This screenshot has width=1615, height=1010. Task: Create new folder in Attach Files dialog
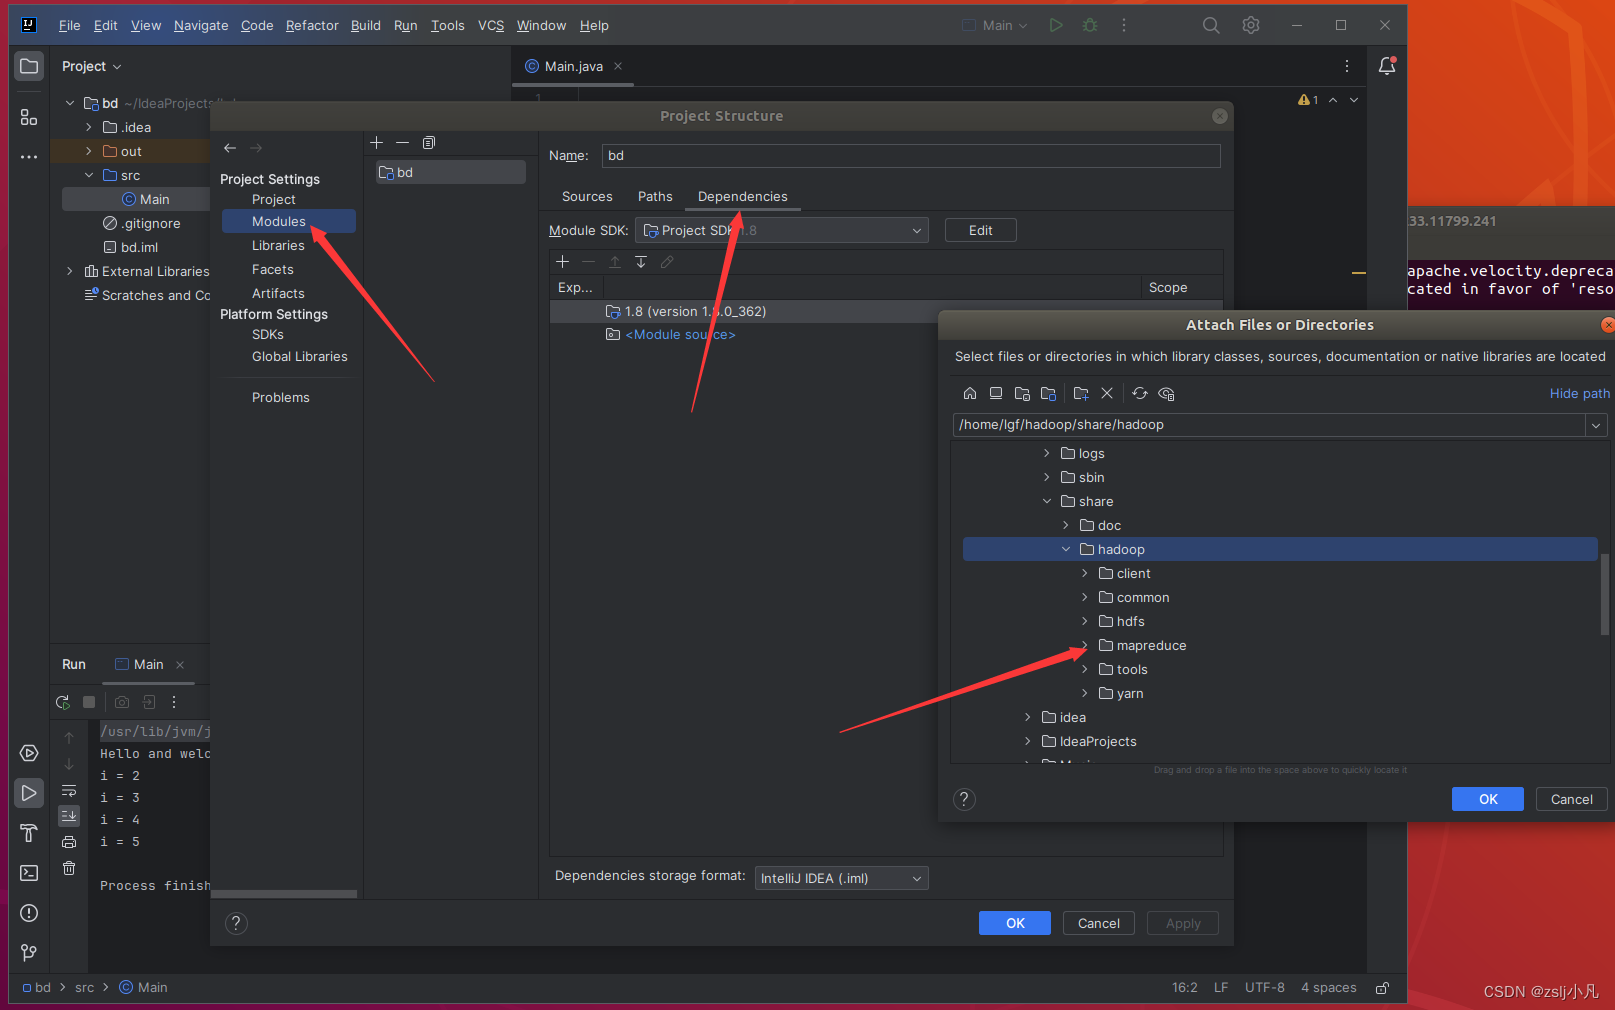(x=1081, y=394)
